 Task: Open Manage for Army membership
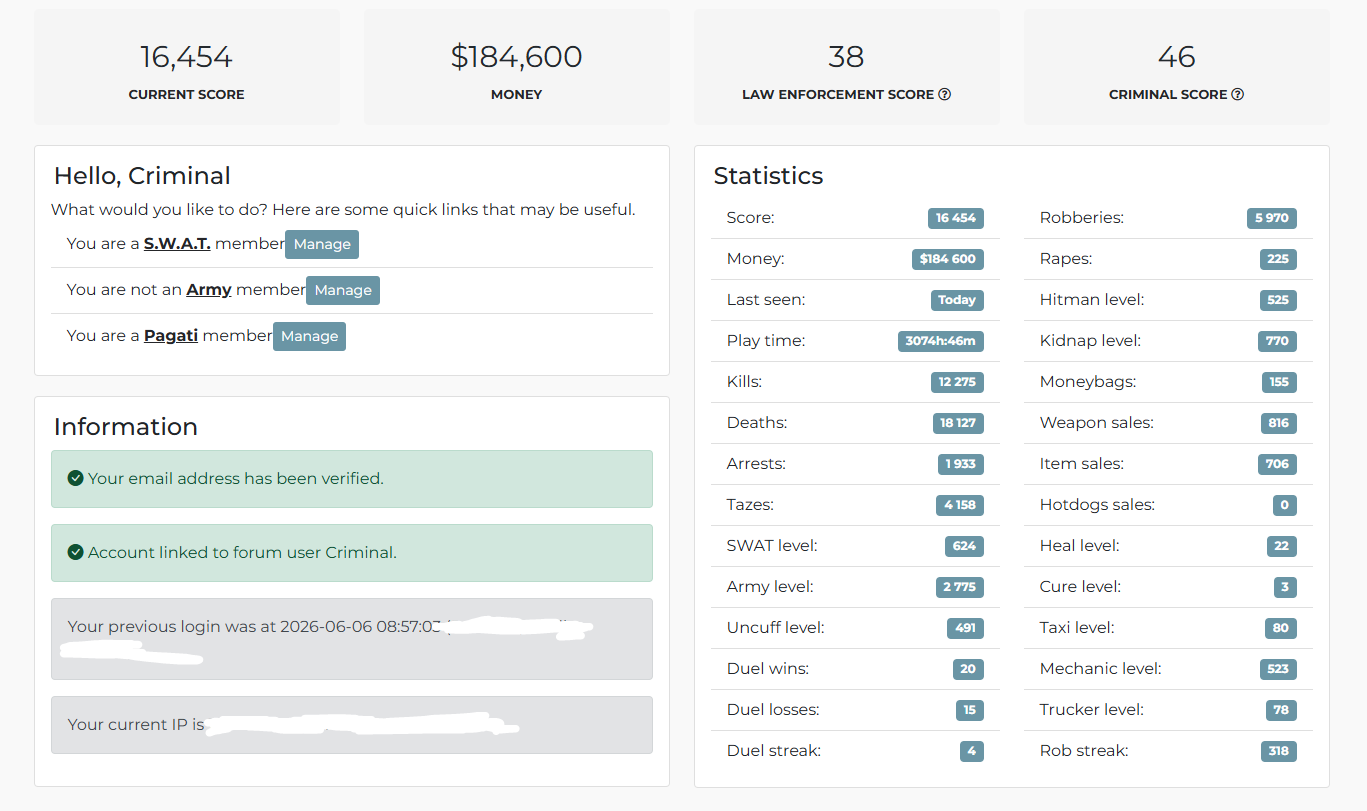(x=343, y=290)
